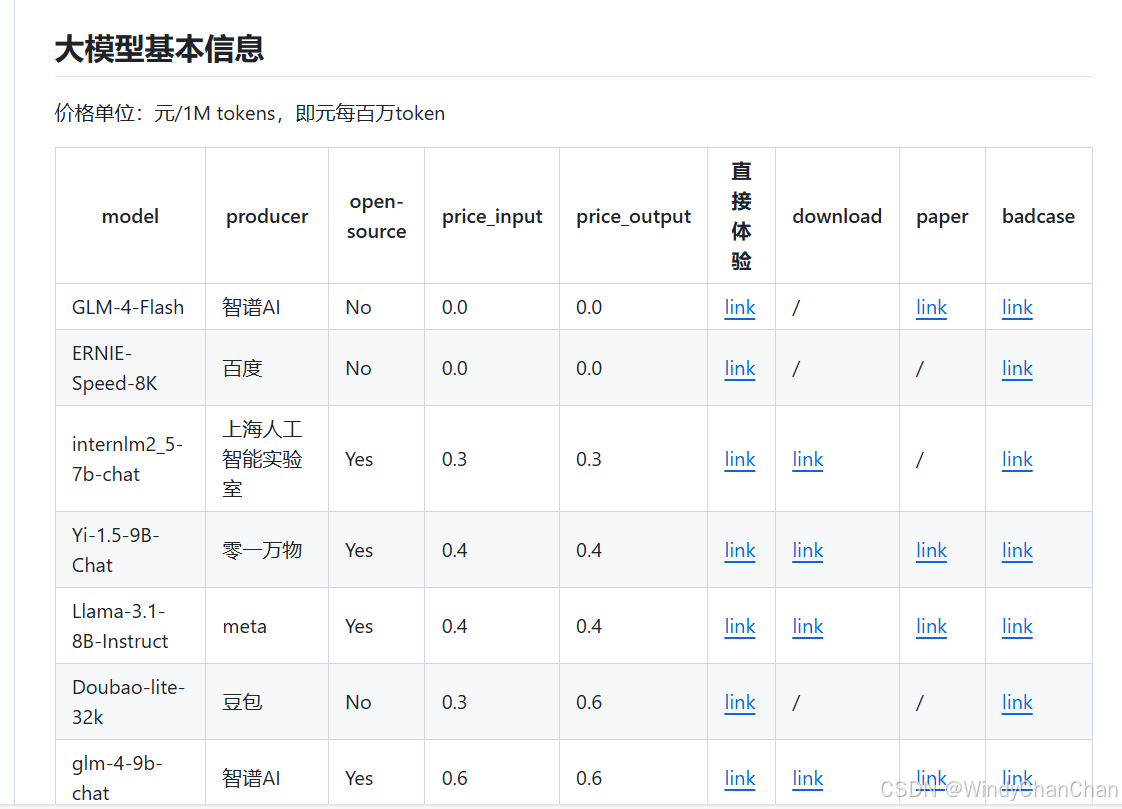Open the badcase link for Doubao-lite-32k

click(x=1017, y=702)
